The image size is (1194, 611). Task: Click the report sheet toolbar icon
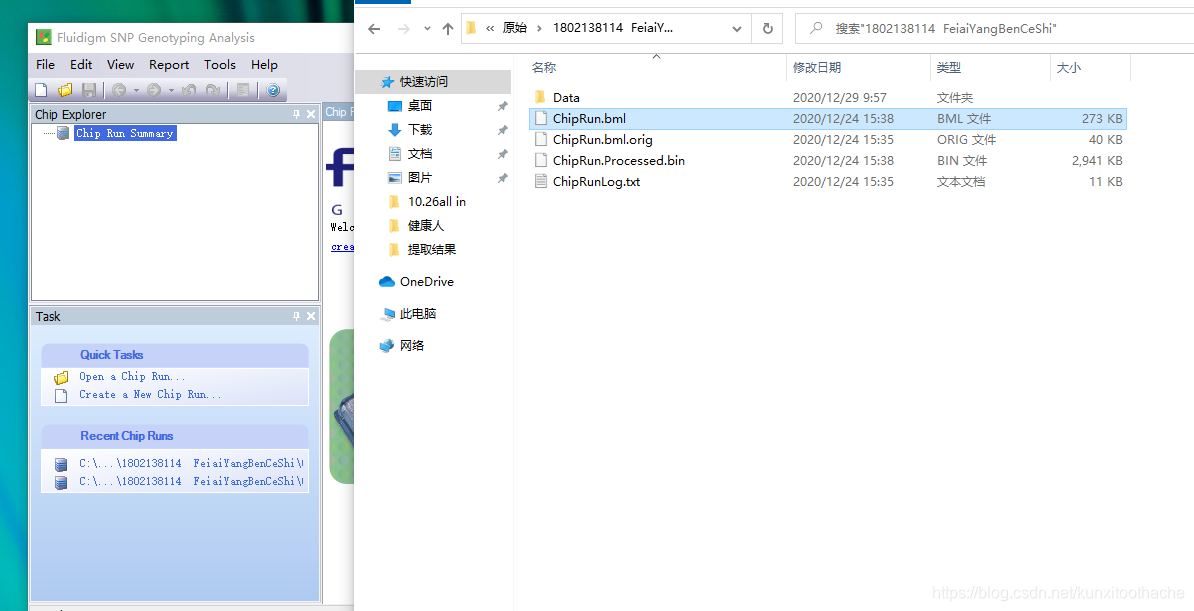(243, 90)
